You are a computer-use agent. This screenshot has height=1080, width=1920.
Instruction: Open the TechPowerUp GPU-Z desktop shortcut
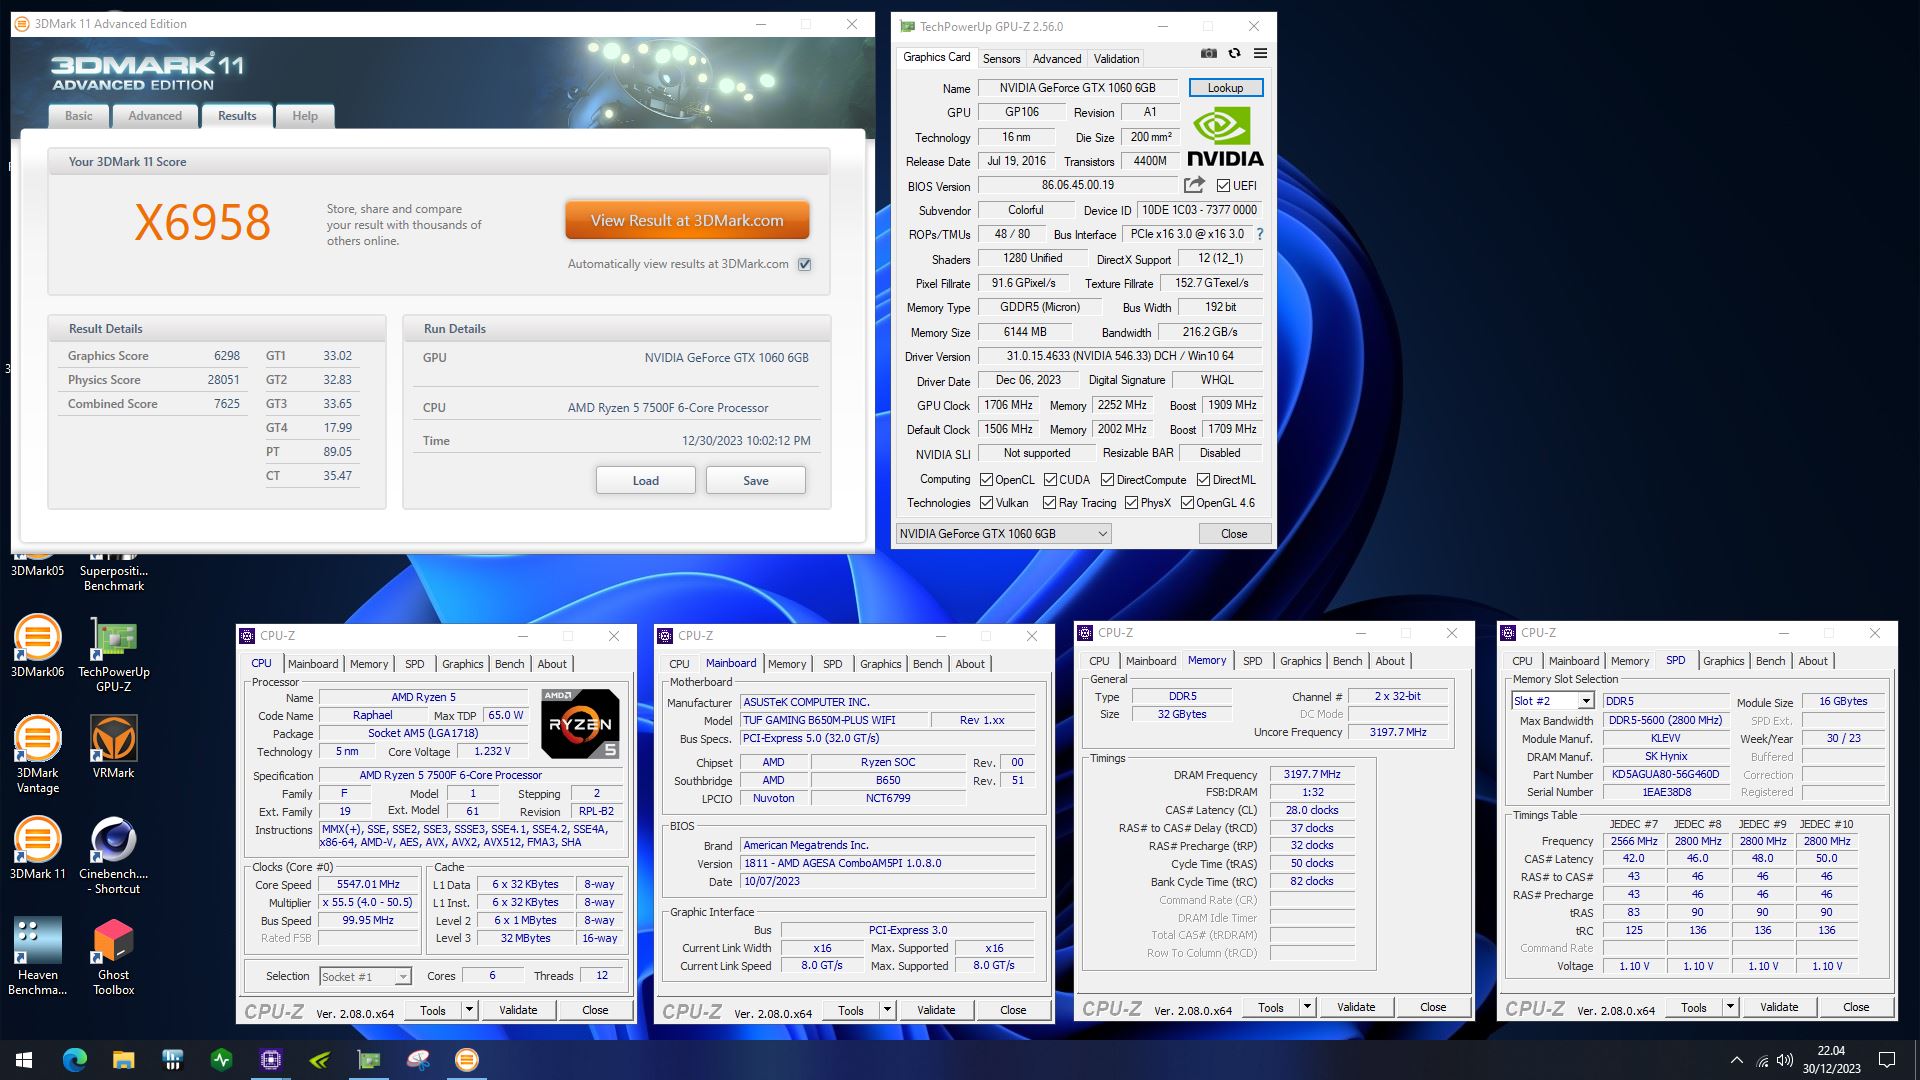114,653
